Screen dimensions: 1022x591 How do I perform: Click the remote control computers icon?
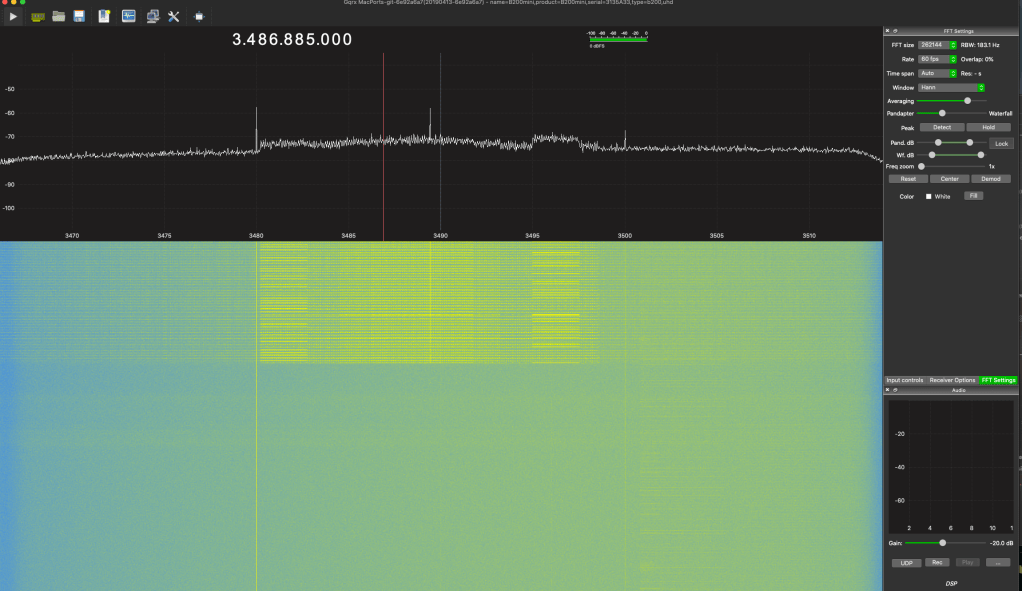[x=152, y=16]
